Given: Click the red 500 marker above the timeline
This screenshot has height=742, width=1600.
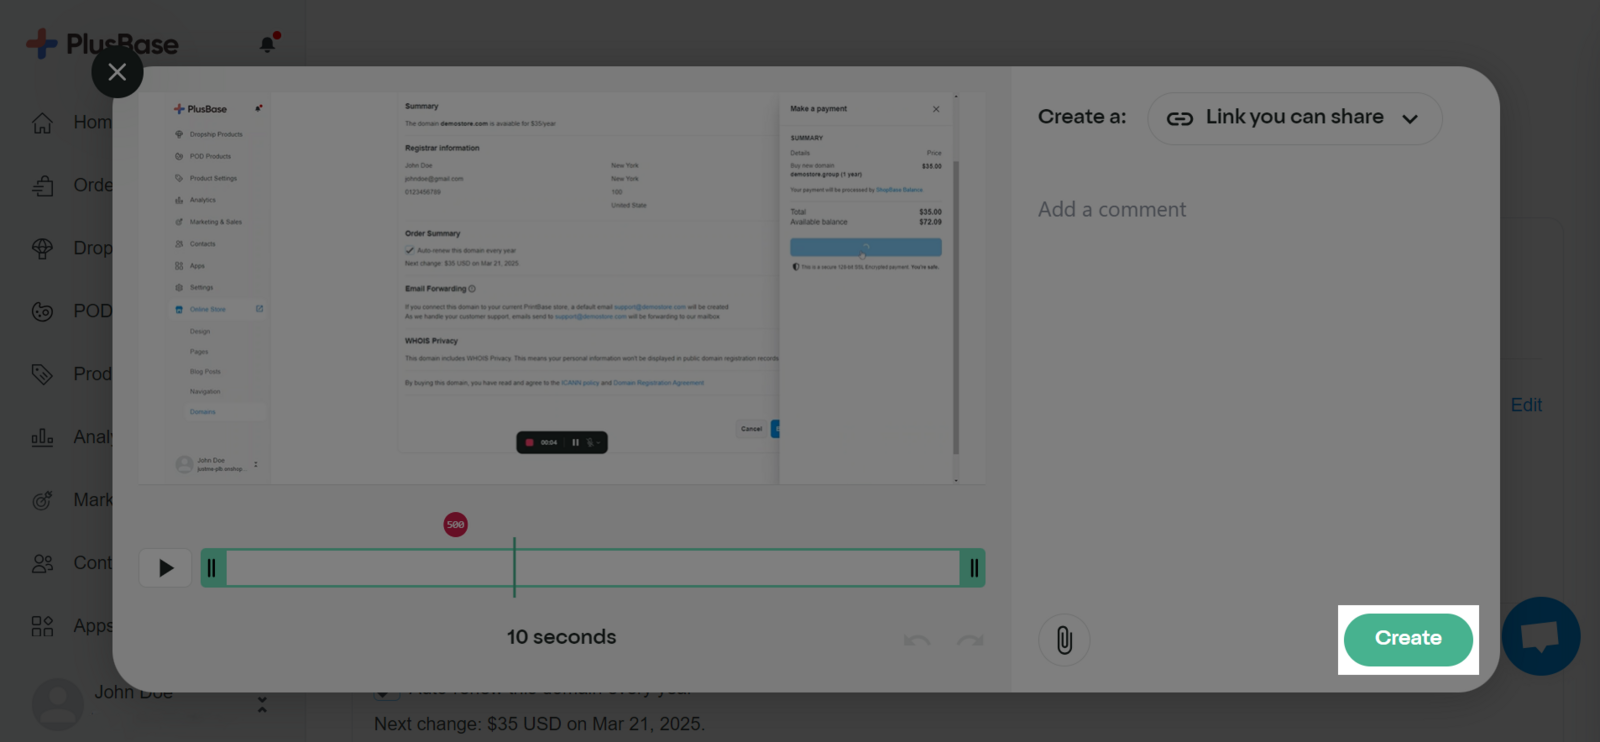Looking at the screenshot, I should [456, 524].
